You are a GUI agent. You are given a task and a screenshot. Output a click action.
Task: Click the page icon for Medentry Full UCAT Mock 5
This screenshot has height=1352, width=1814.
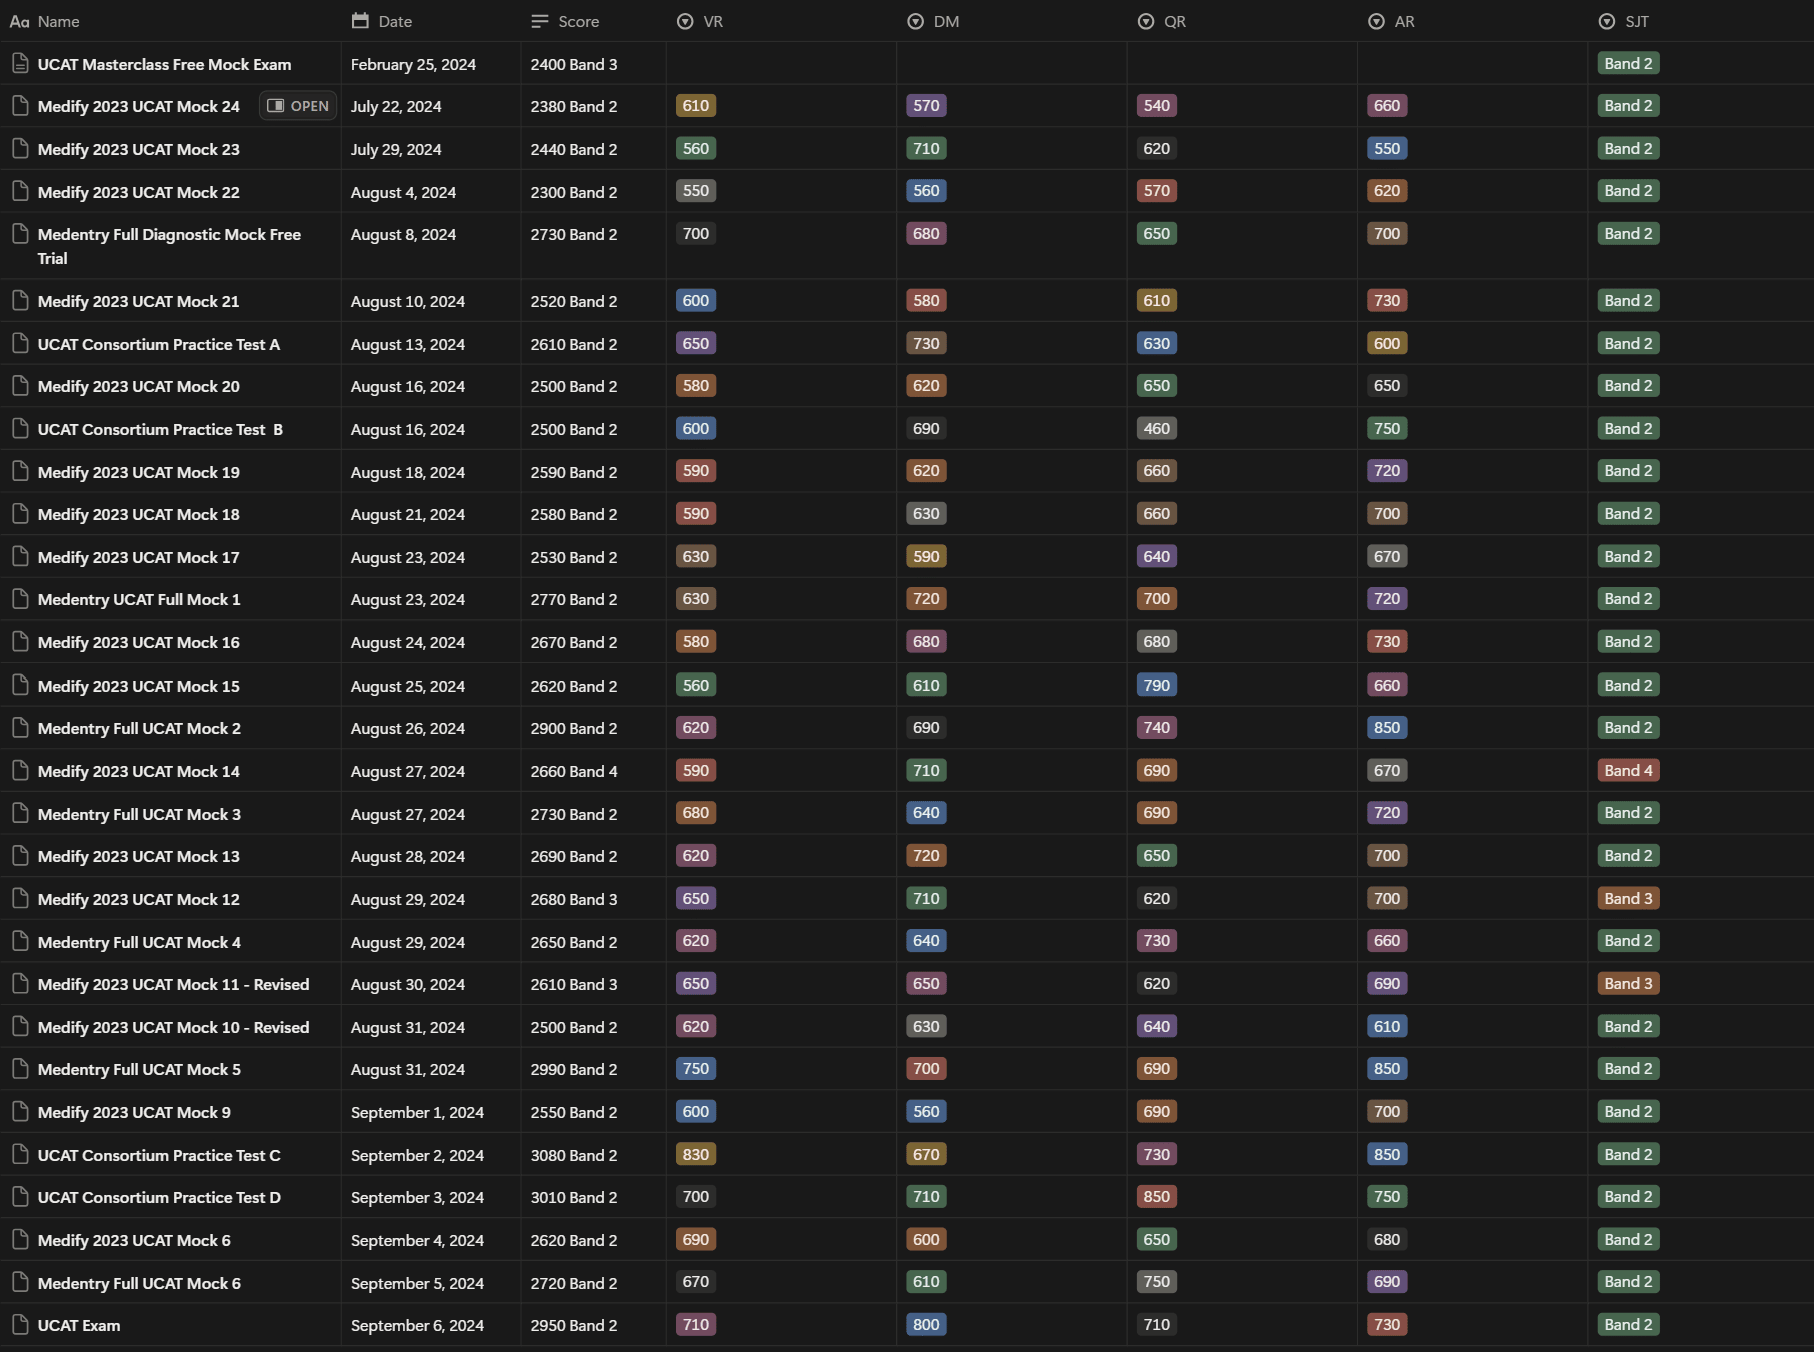point(19,1069)
